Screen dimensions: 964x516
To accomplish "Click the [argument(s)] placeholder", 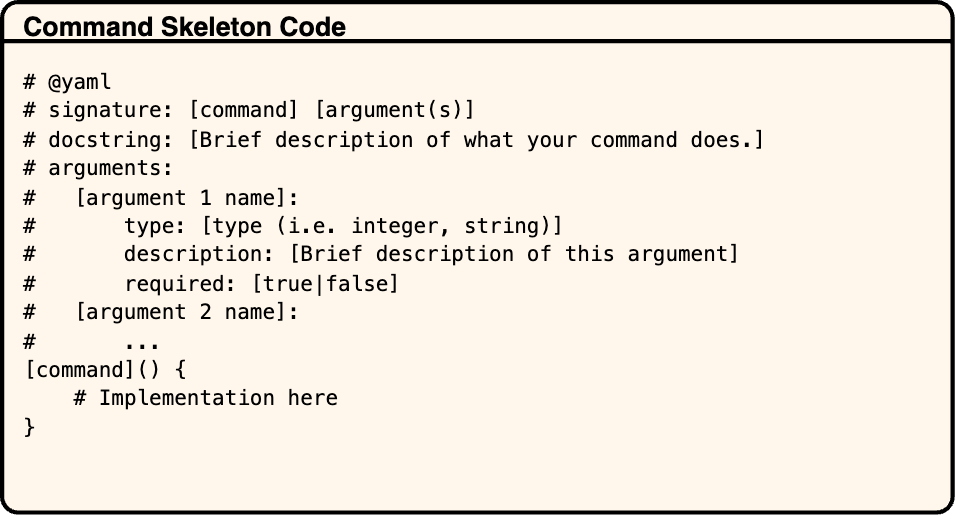I will (395, 110).
